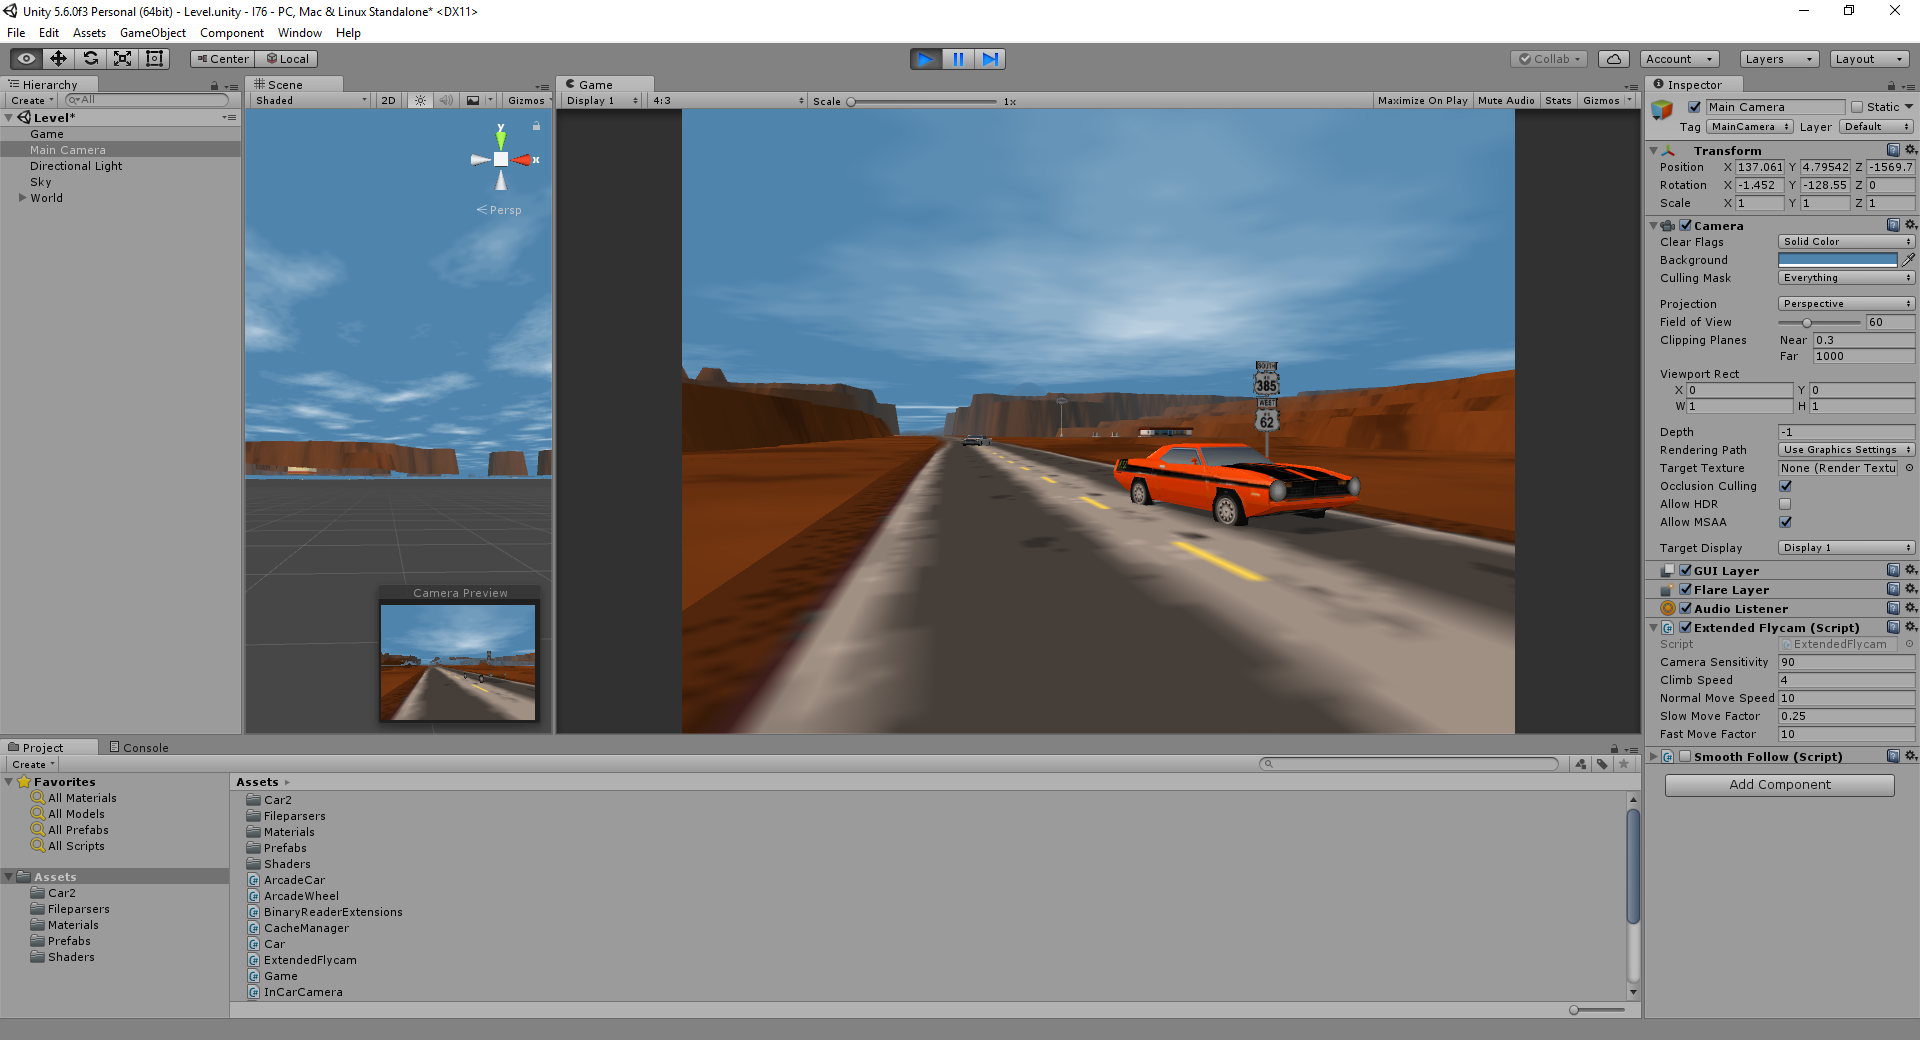This screenshot has height=1040, width=1920.
Task: Enable Allow HDR checkbox
Action: (1785, 504)
